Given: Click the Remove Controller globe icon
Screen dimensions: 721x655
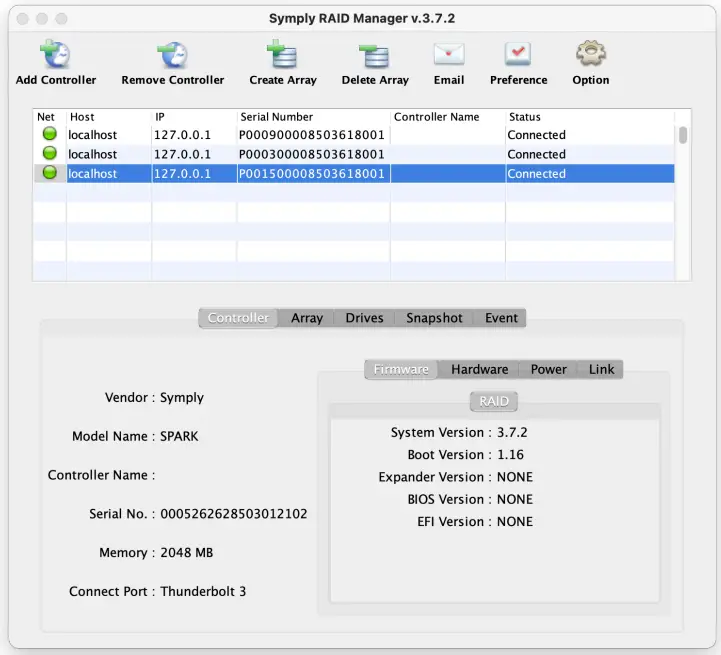Looking at the screenshot, I should [172, 55].
